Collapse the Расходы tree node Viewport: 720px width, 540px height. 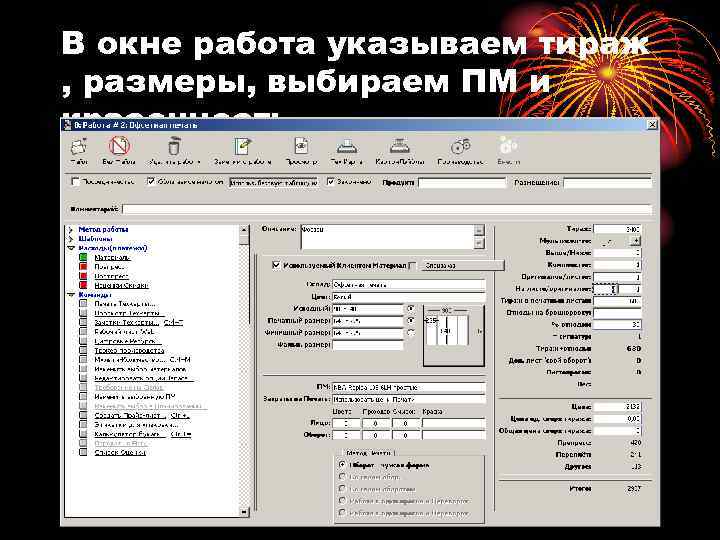point(71,248)
